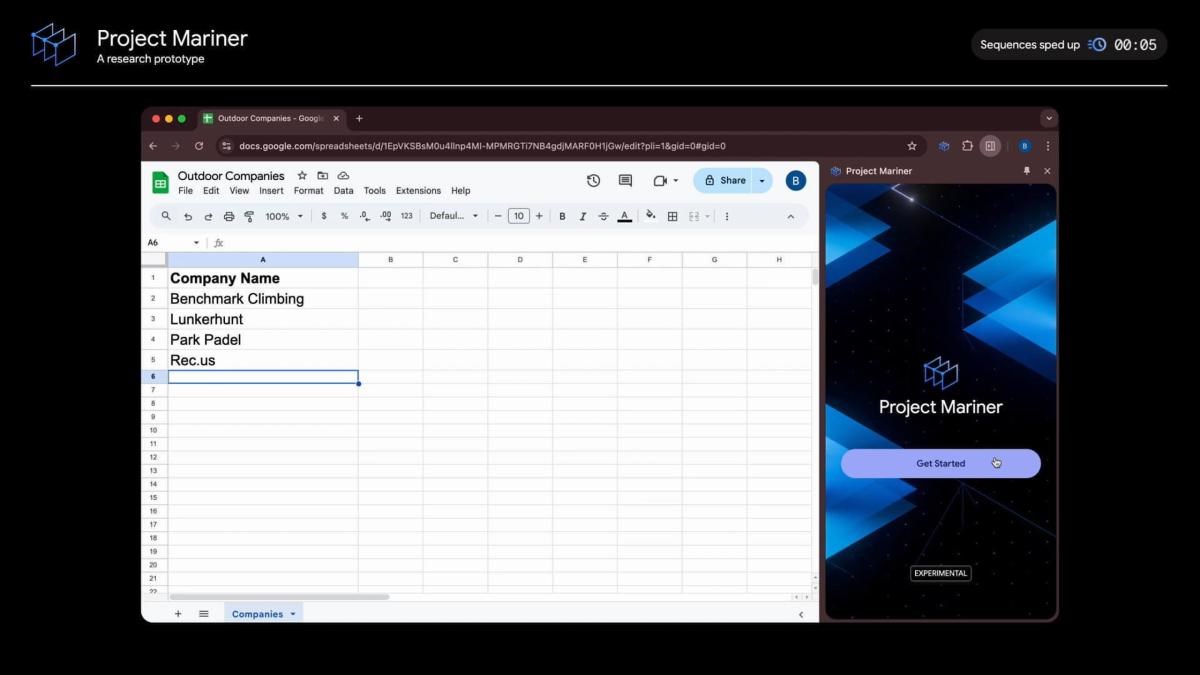
Task: Open the fill color paint bucket
Action: point(650,215)
